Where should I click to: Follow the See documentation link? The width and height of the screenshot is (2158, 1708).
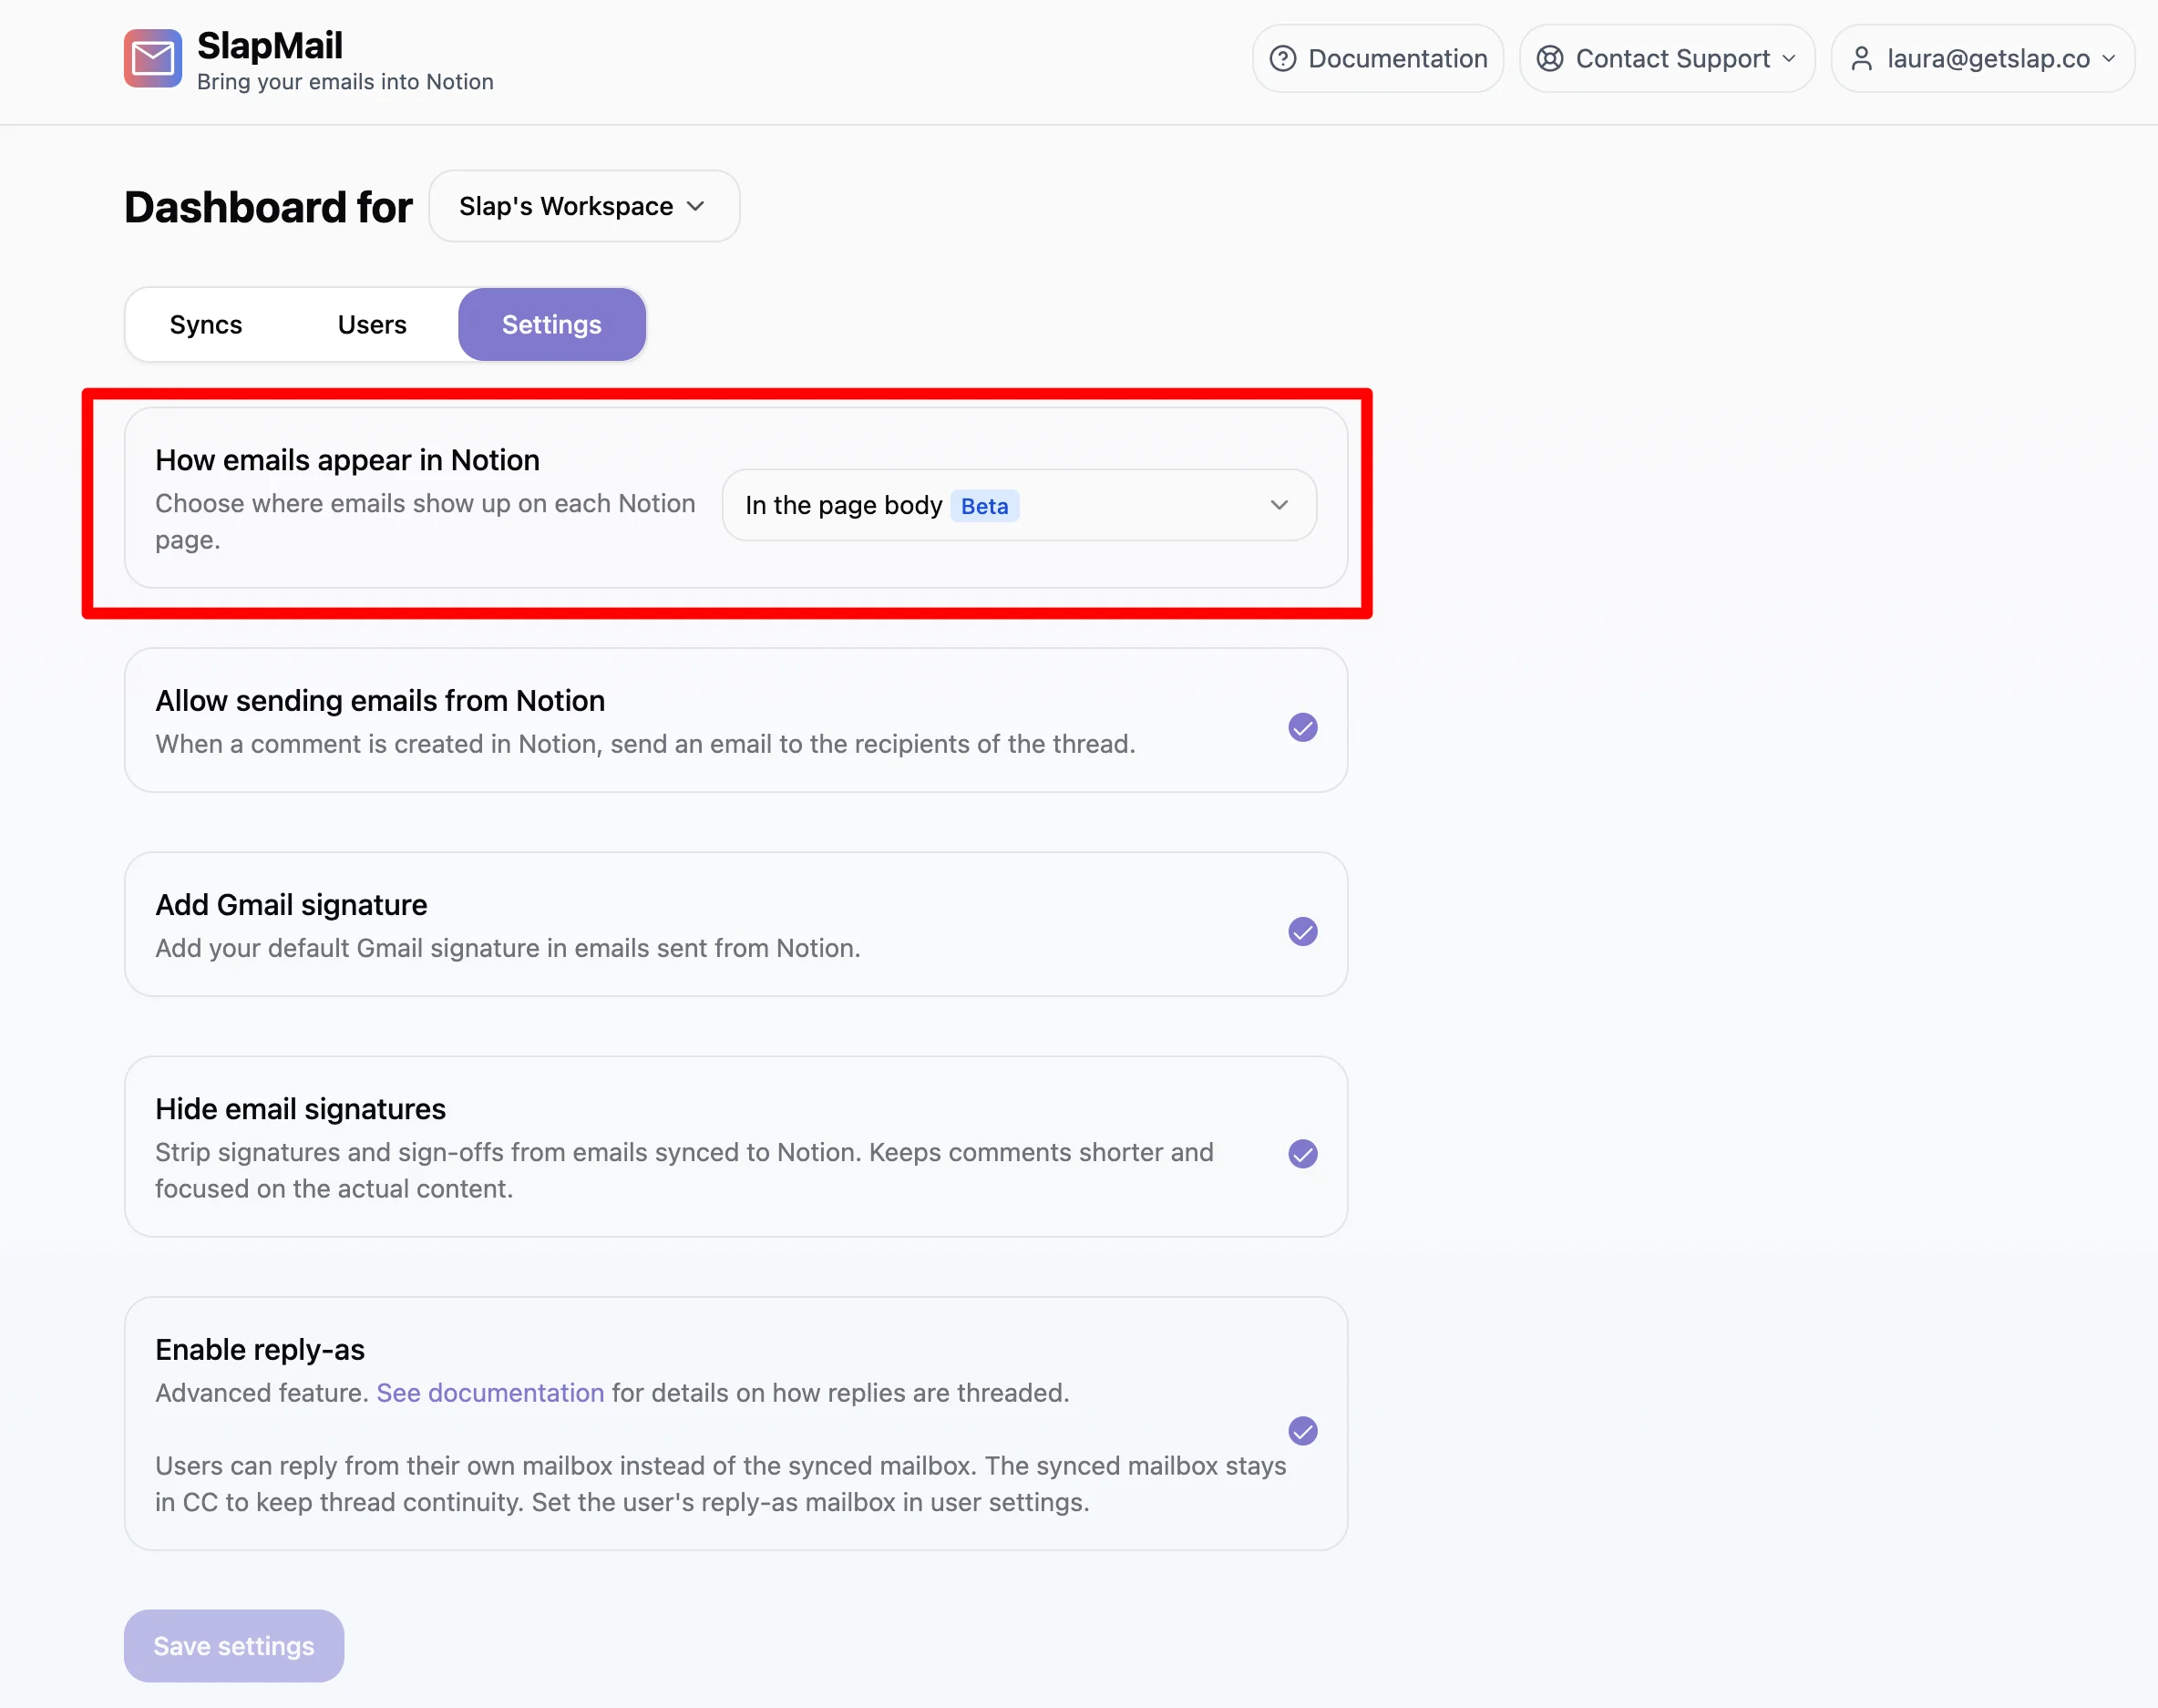pyautogui.click(x=490, y=1393)
